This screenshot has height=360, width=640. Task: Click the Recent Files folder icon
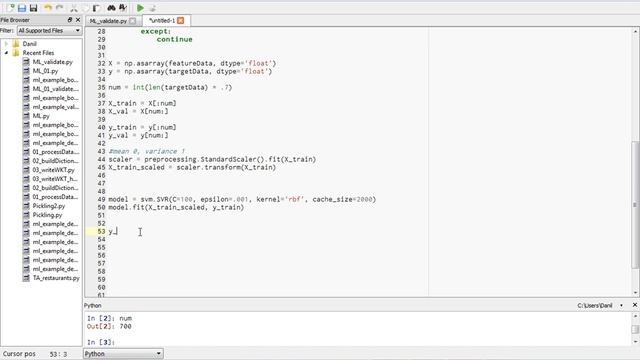(16, 53)
